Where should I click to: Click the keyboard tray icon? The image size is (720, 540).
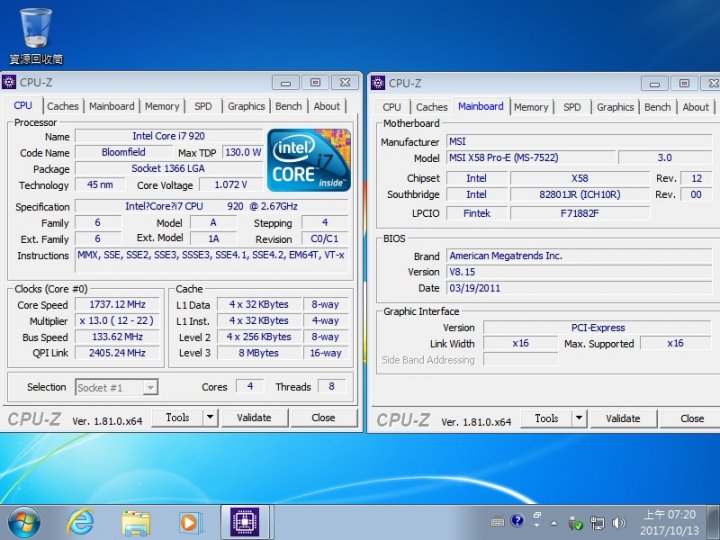click(497, 522)
